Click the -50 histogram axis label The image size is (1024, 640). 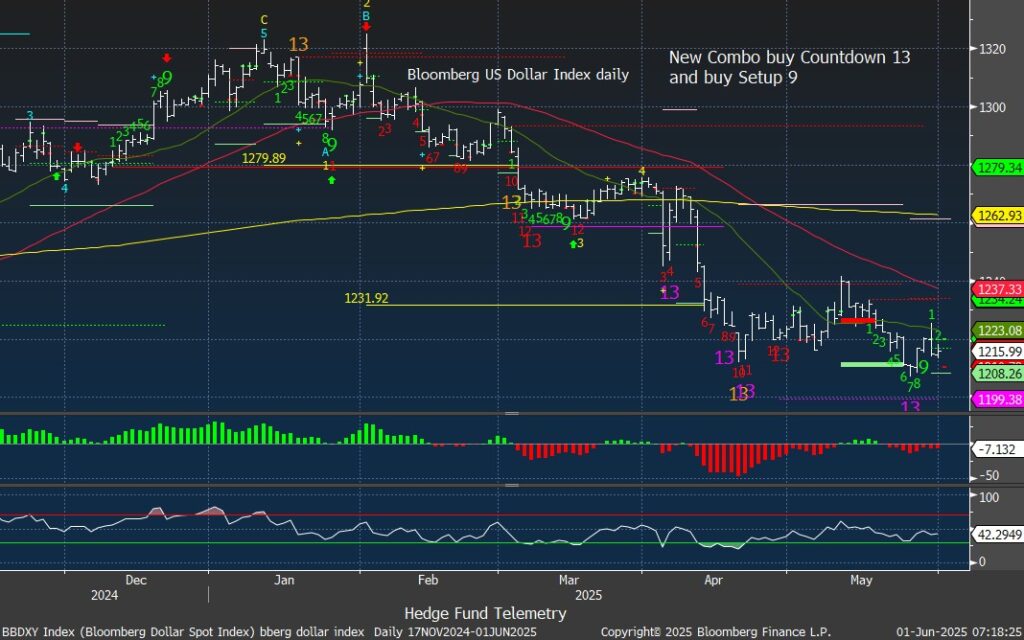[x=990, y=475]
